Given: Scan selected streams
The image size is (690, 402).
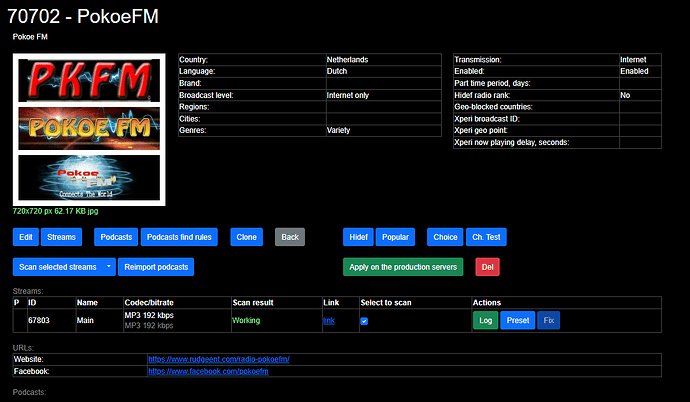Looking at the screenshot, I should (57, 267).
